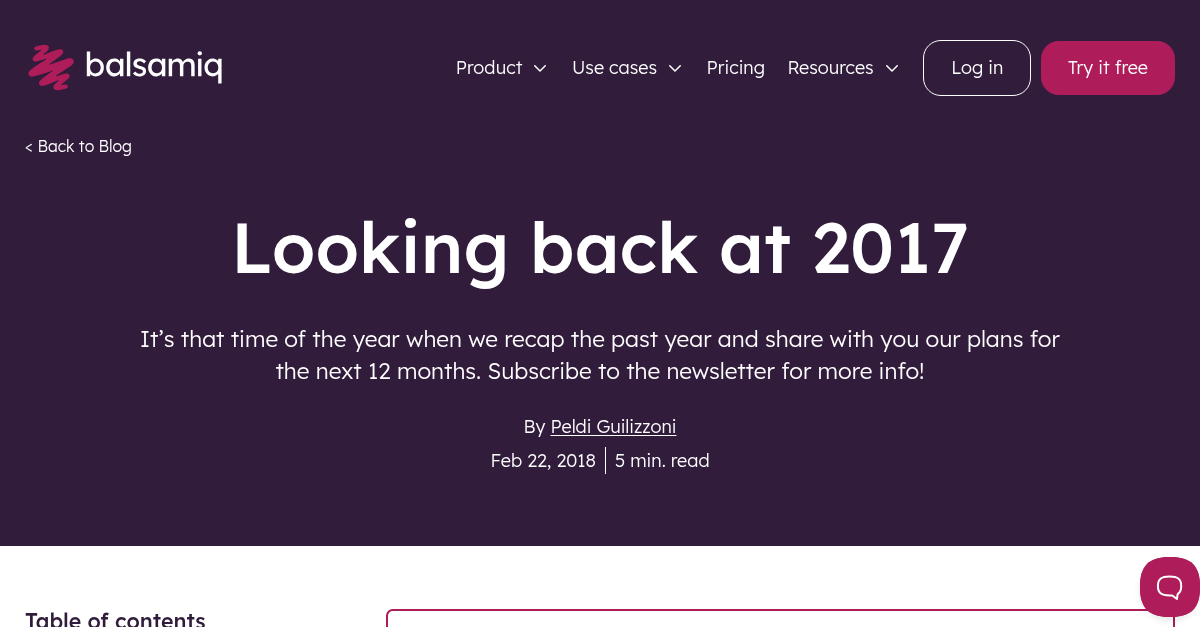This screenshot has width=1200, height=627.
Task: Open the Product menu label
Action: click(489, 68)
